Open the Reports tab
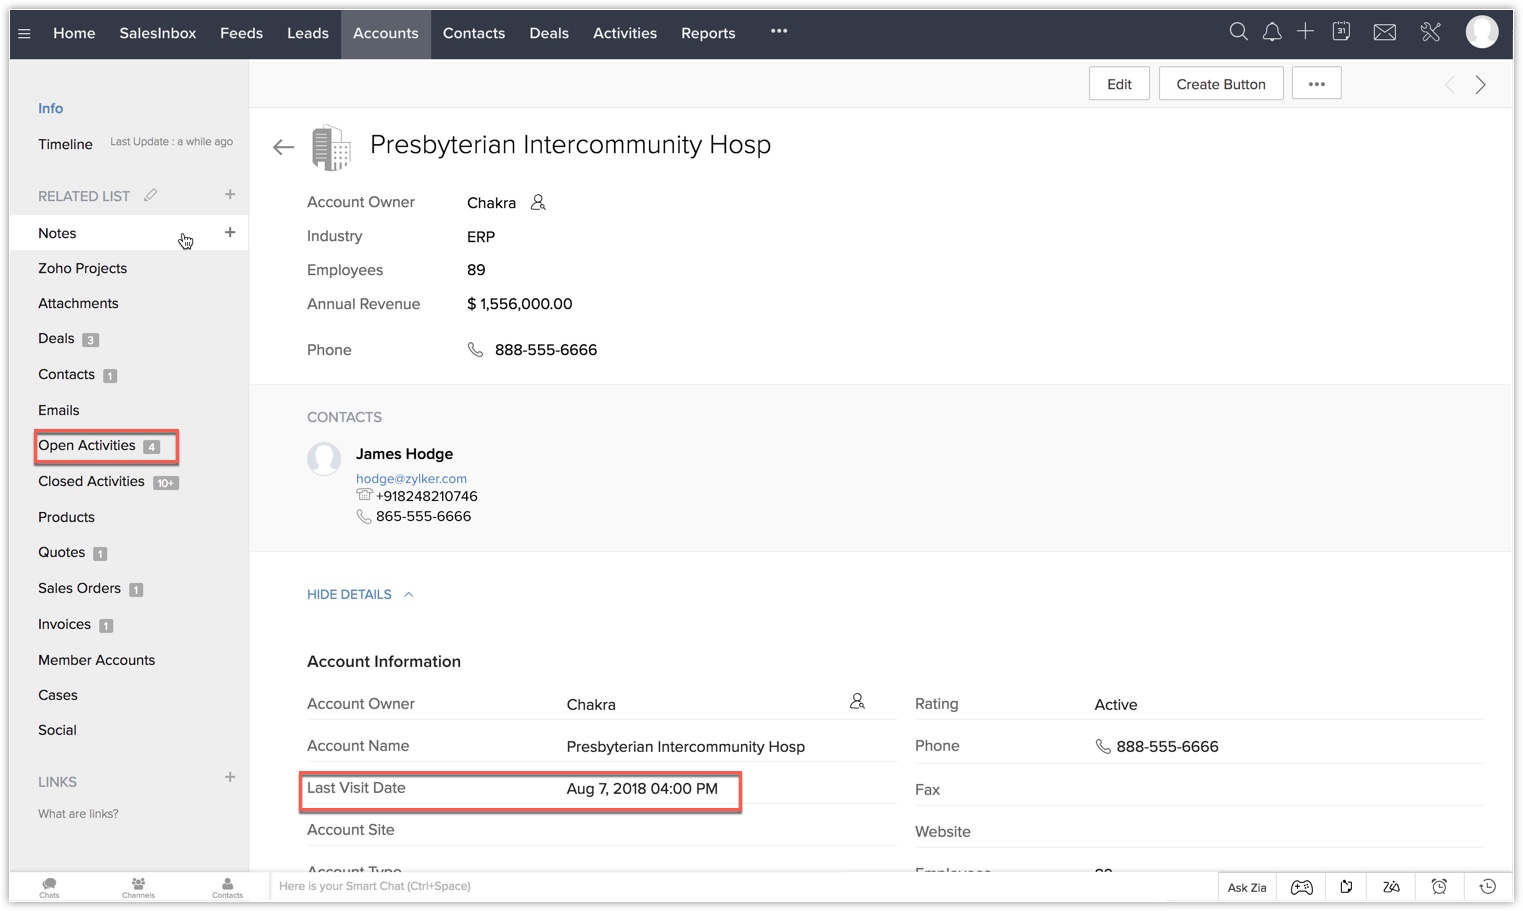Viewport: 1523px width, 911px height. [708, 33]
